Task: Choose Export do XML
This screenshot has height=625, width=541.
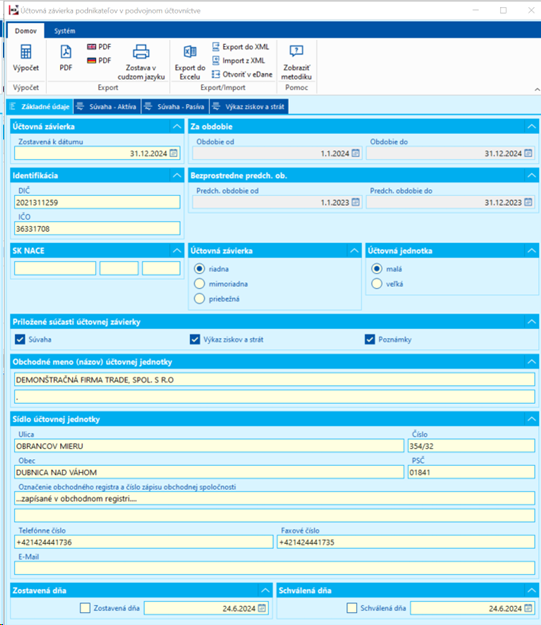Action: point(240,47)
